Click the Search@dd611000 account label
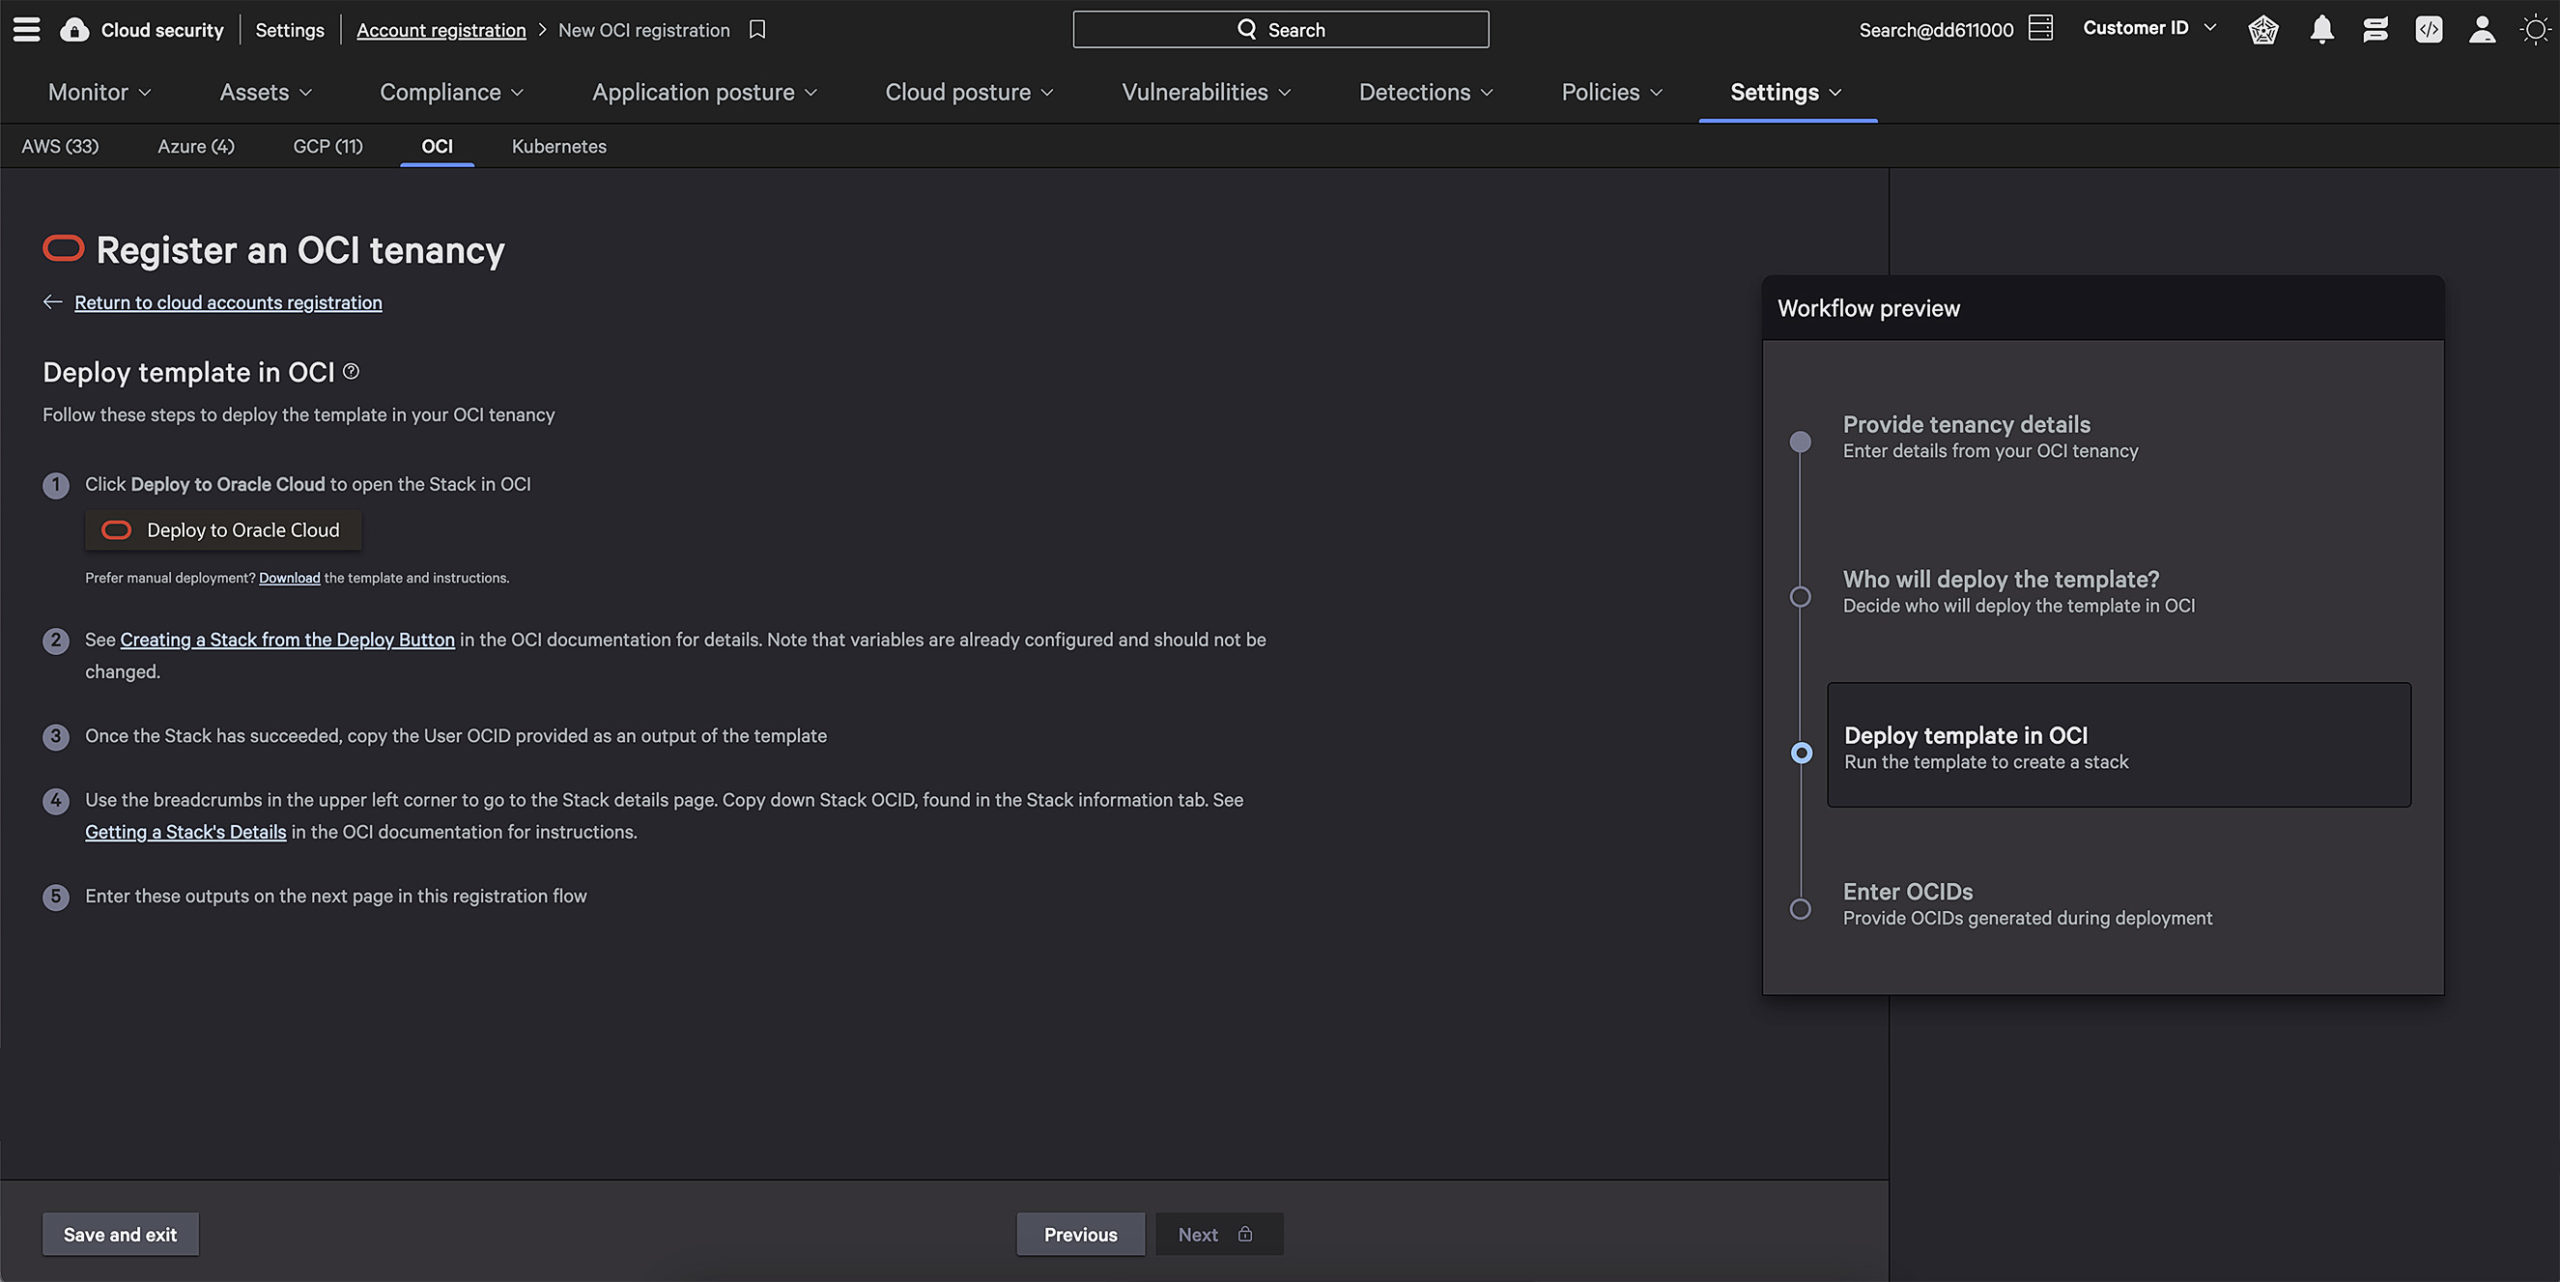This screenshot has width=2560, height=1282. coord(1936,30)
